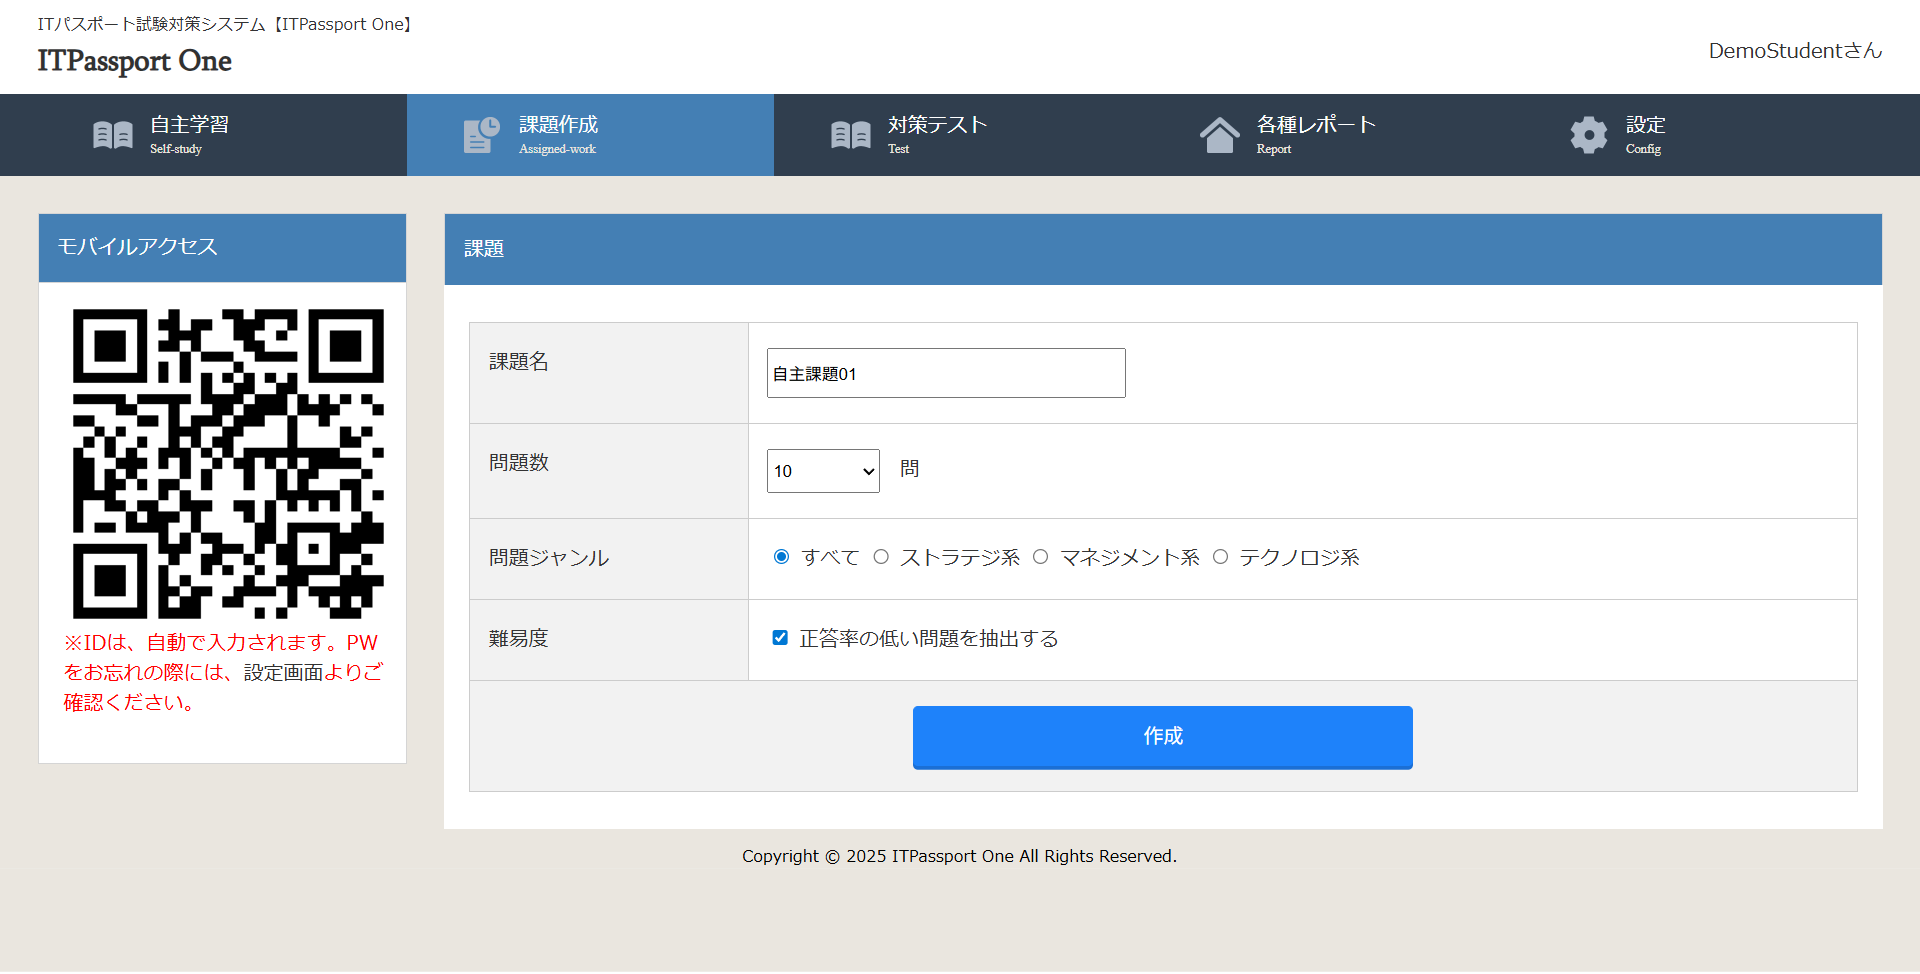
Task: Uncheck 正答率の低い問題を抽出する
Action: tap(780, 637)
